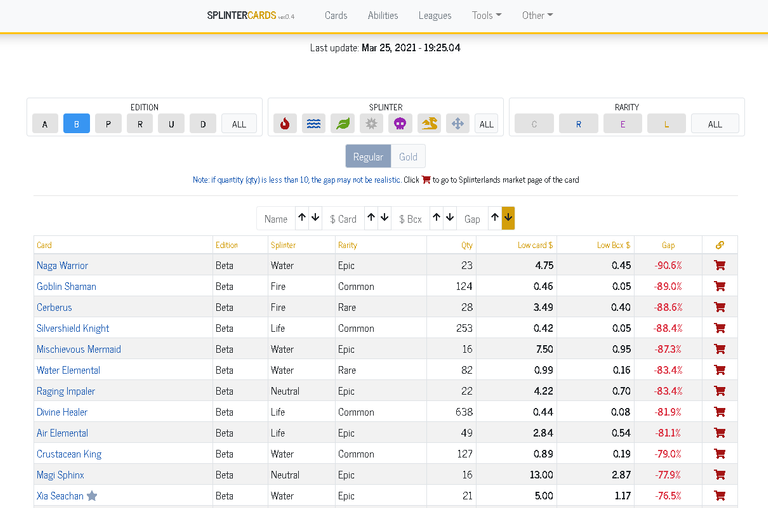Image resolution: width=768 pixels, height=508 pixels.
Task: Open market cart for Silvershield Knight
Action: click(x=720, y=328)
